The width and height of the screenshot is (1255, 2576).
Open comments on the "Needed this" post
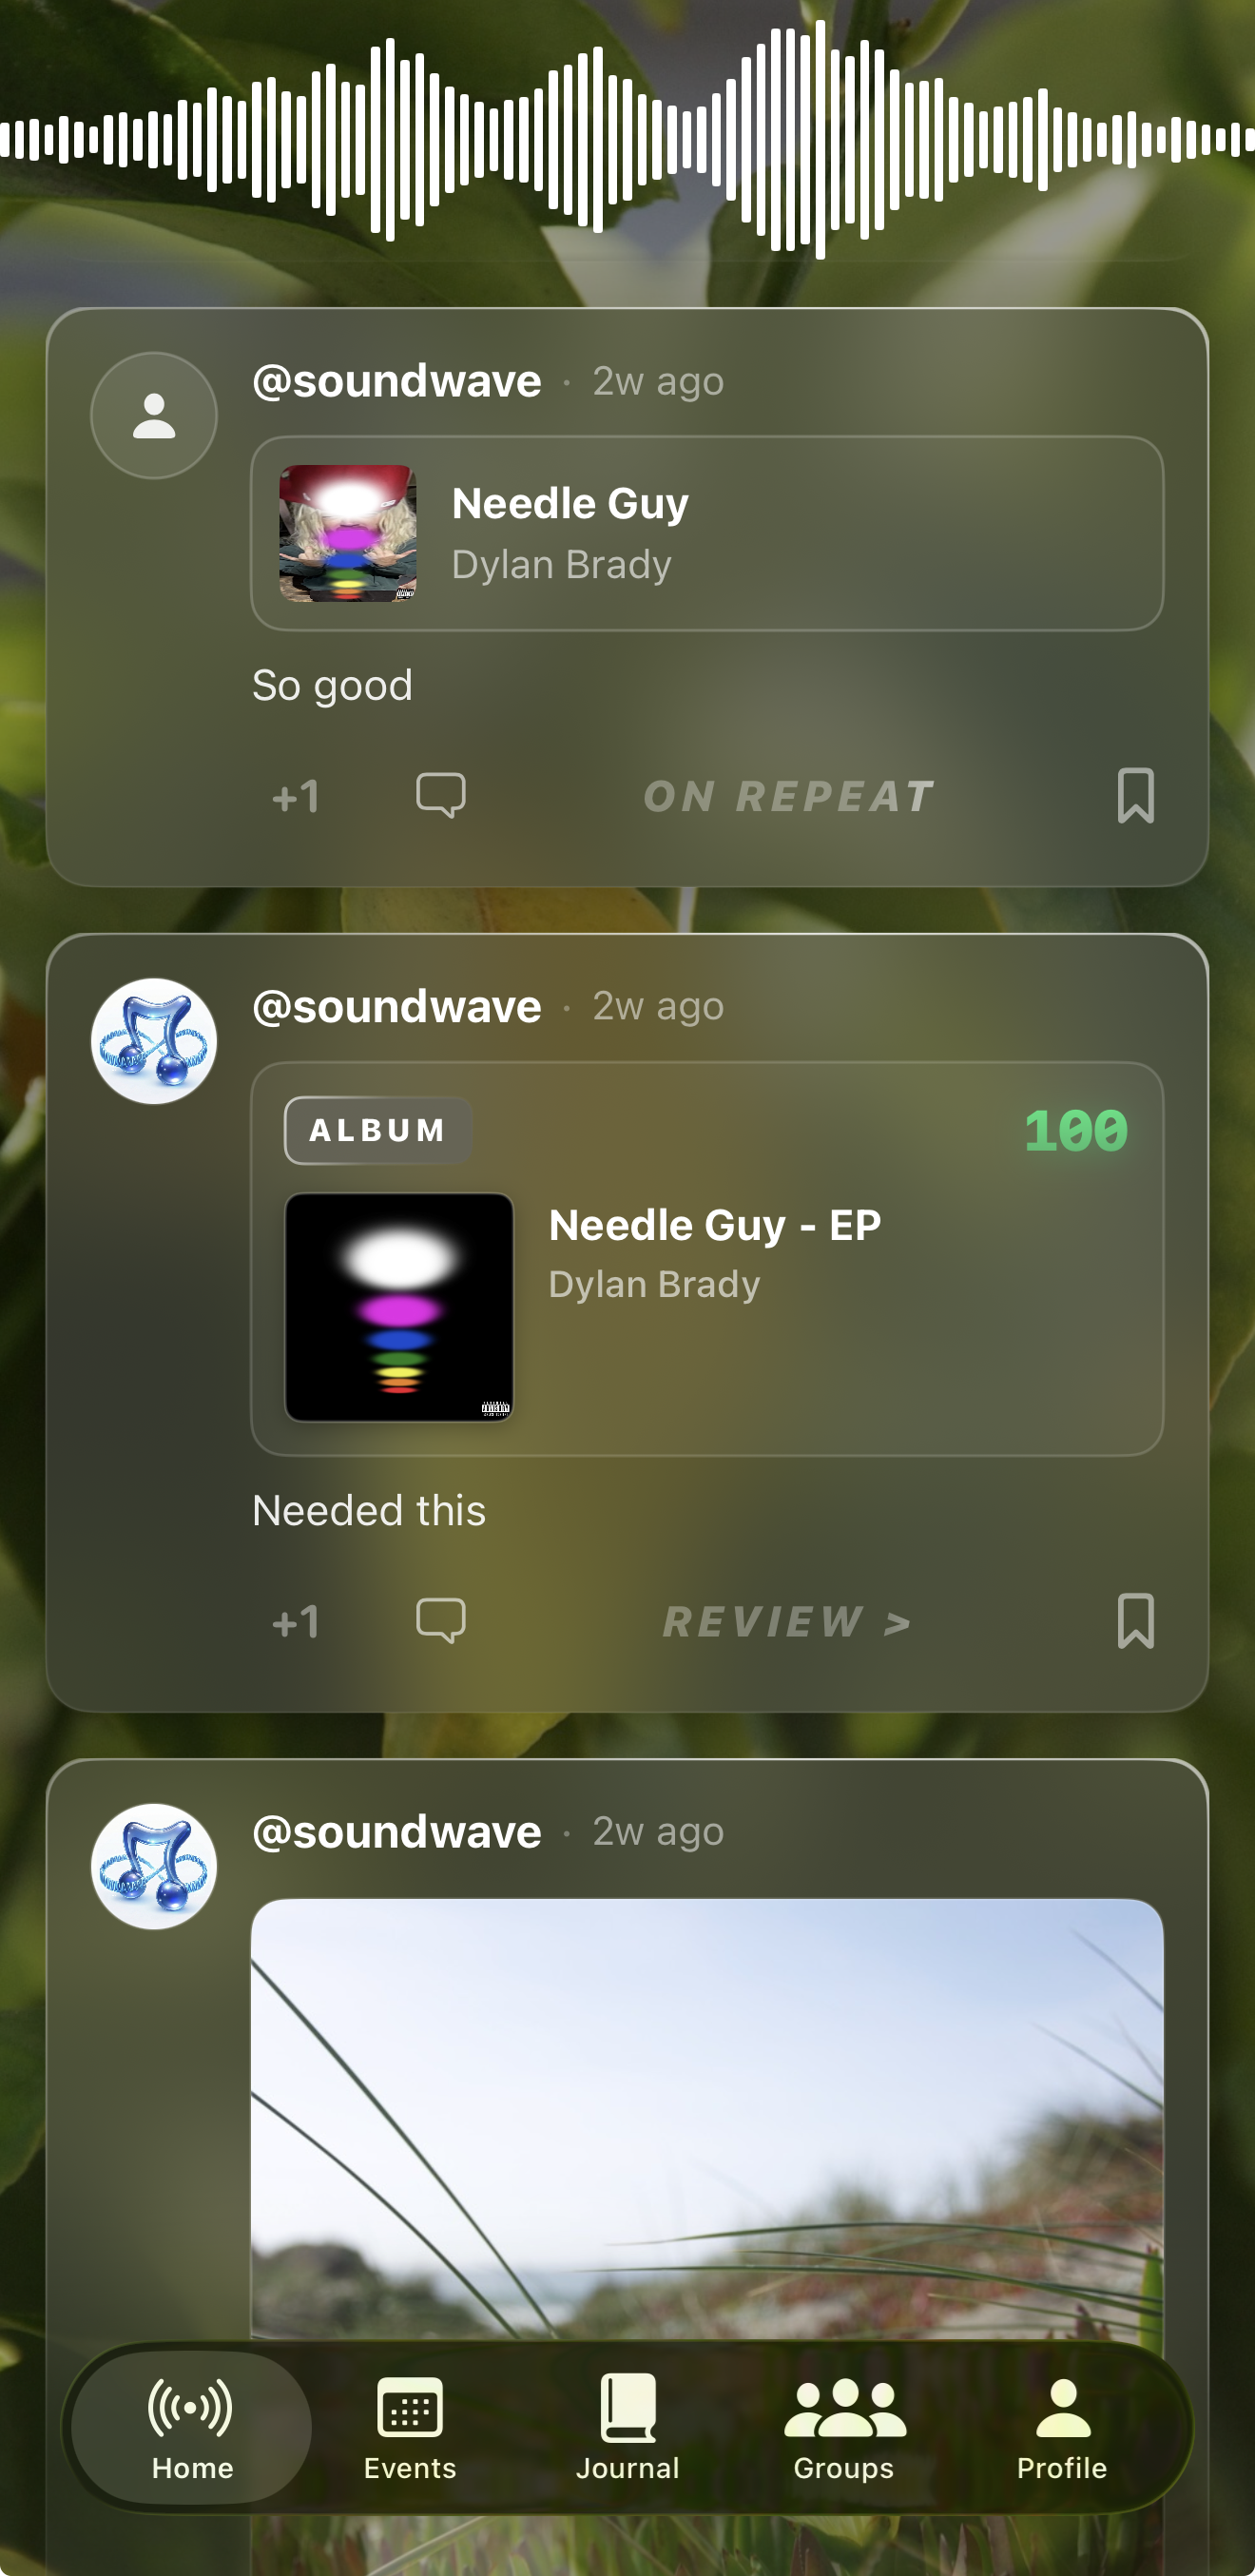tap(441, 1621)
